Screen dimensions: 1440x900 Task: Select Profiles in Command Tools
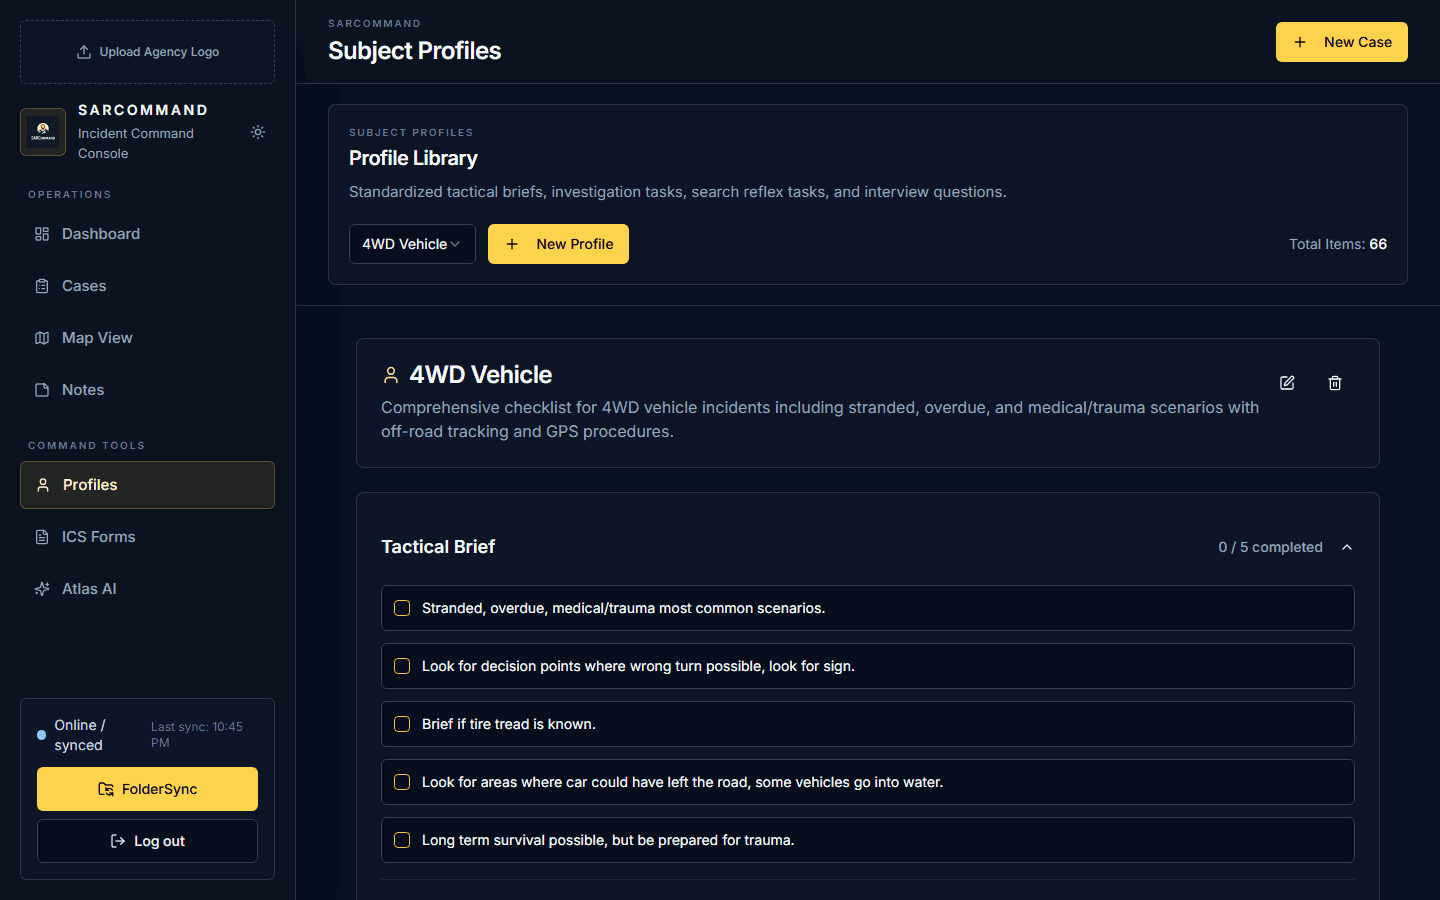pos(147,485)
